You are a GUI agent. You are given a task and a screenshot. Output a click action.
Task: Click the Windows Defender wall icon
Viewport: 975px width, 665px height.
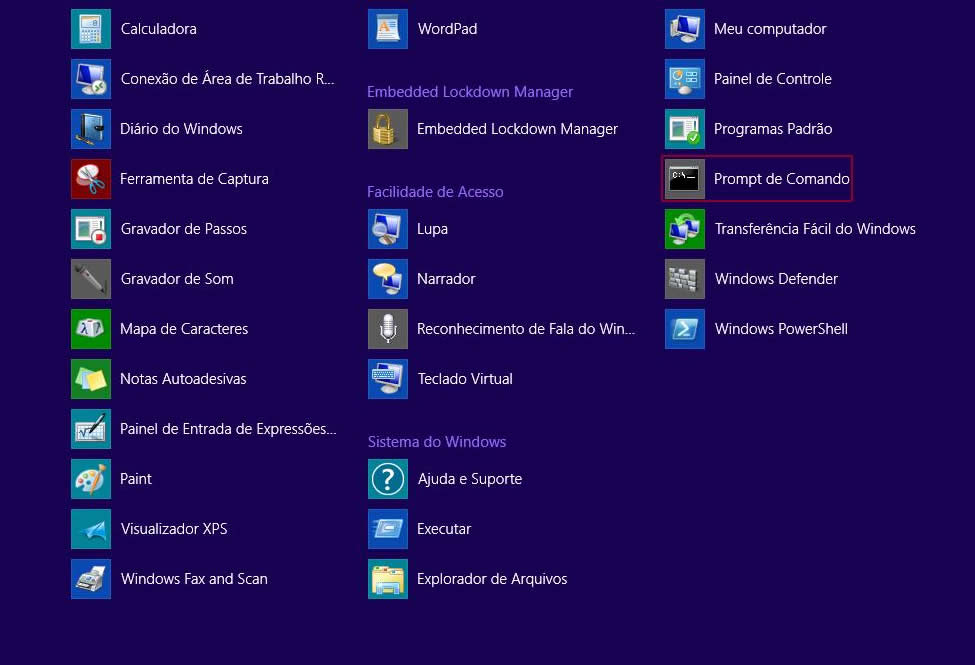(x=685, y=279)
